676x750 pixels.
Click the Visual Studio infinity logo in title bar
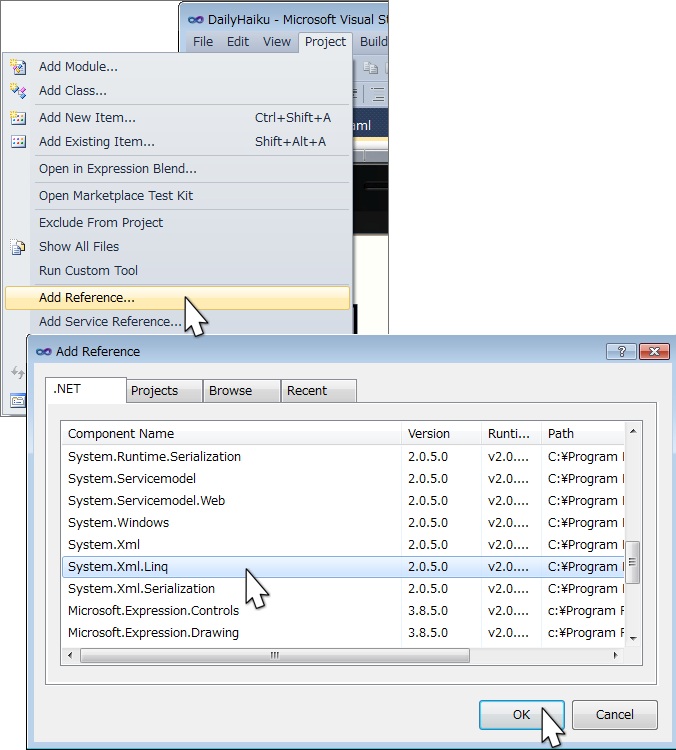[195, 20]
